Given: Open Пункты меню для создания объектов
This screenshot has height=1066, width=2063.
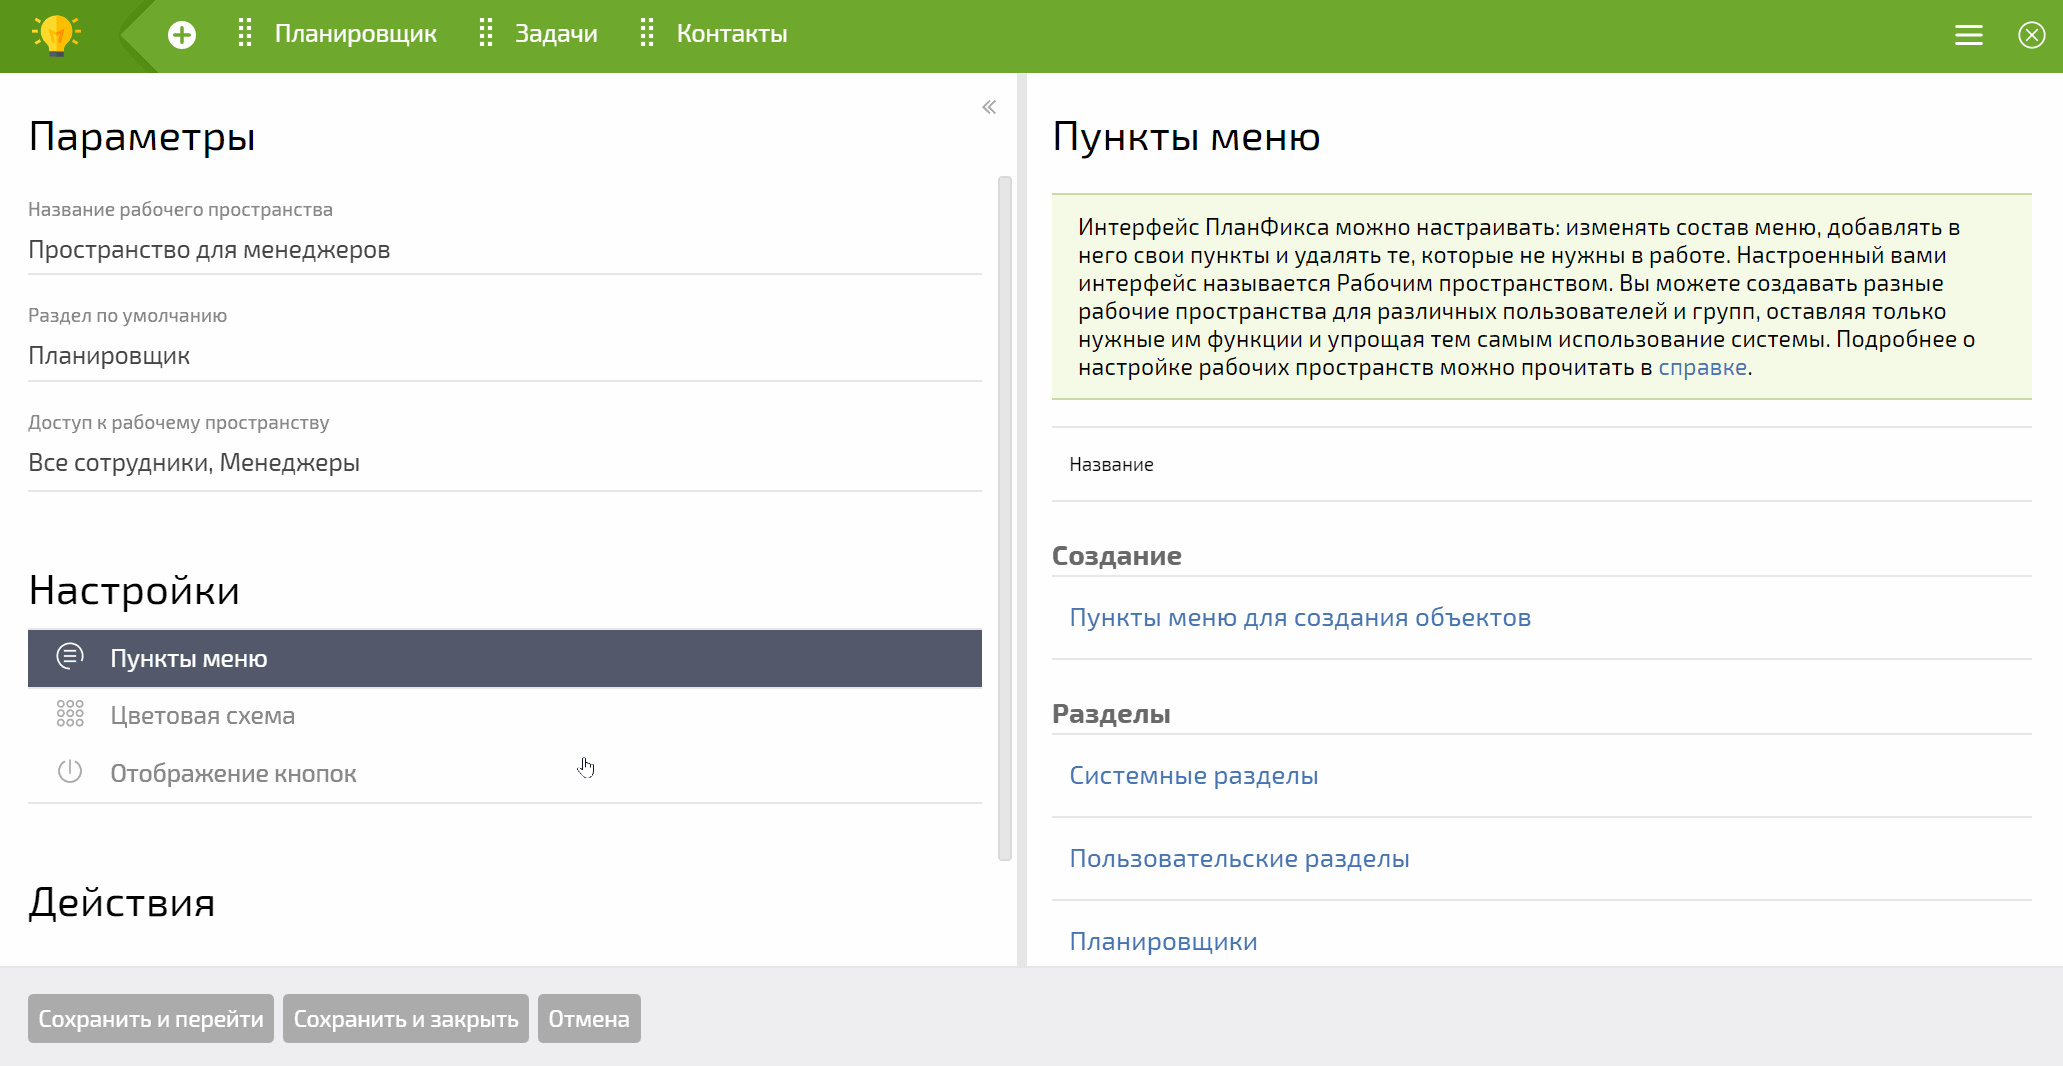Looking at the screenshot, I should 1300,617.
